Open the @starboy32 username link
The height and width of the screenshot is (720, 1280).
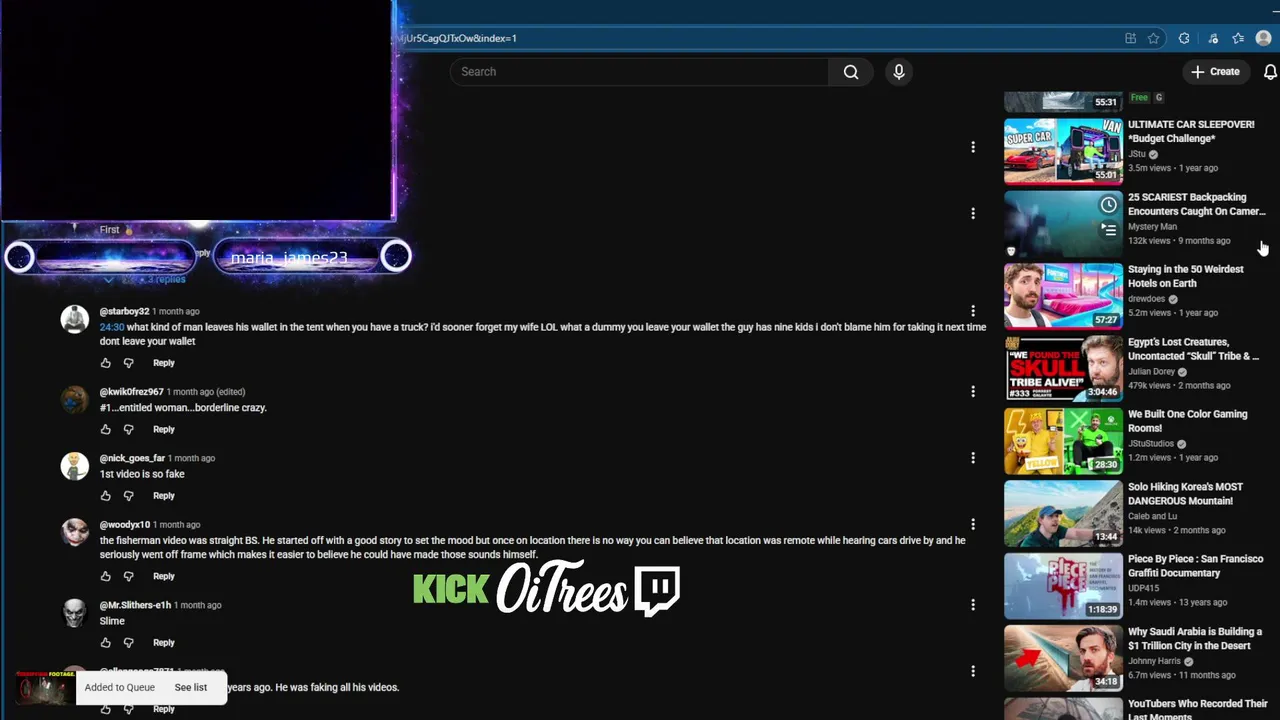coord(124,312)
